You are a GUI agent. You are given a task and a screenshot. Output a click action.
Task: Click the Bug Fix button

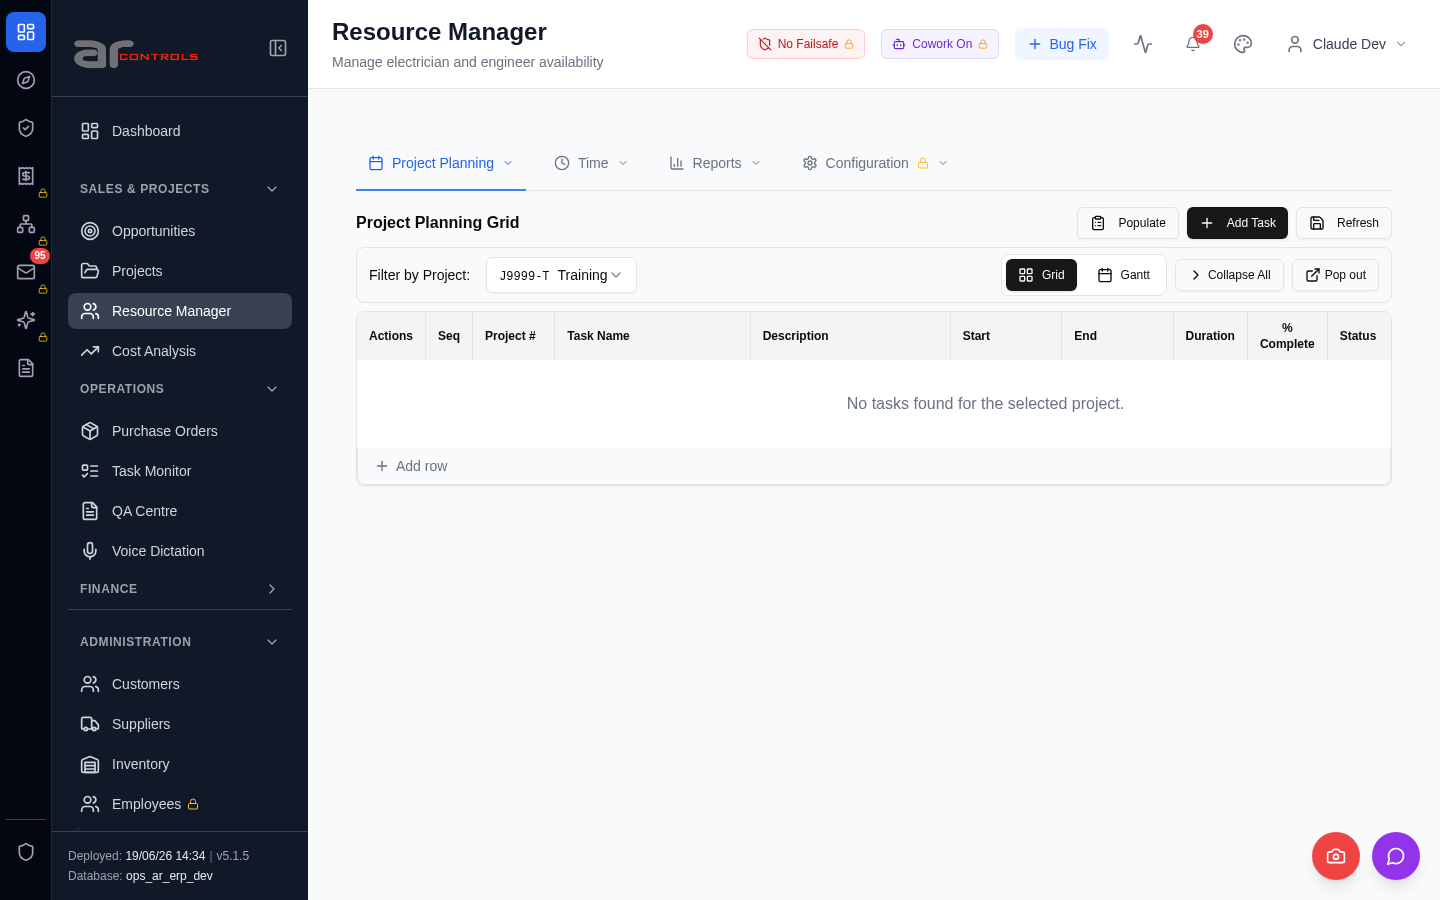(1062, 44)
